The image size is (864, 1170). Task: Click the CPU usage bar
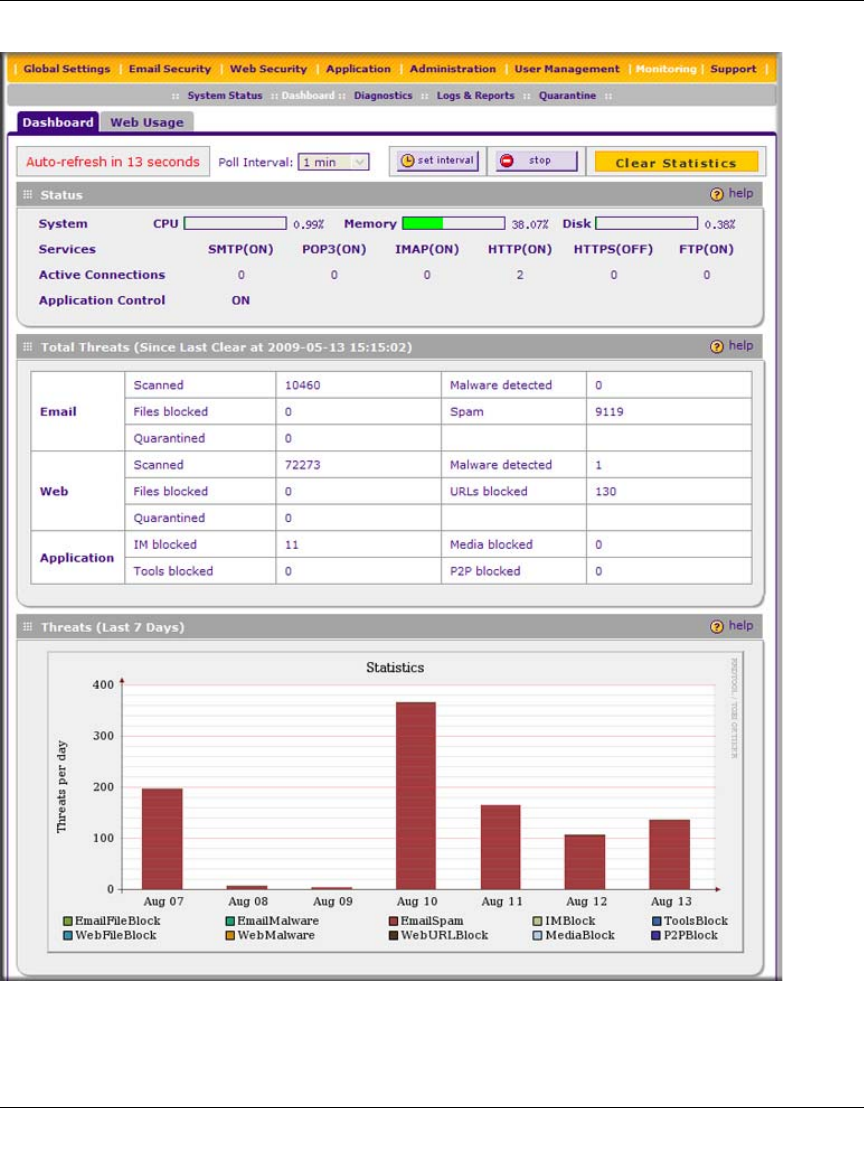point(235,223)
